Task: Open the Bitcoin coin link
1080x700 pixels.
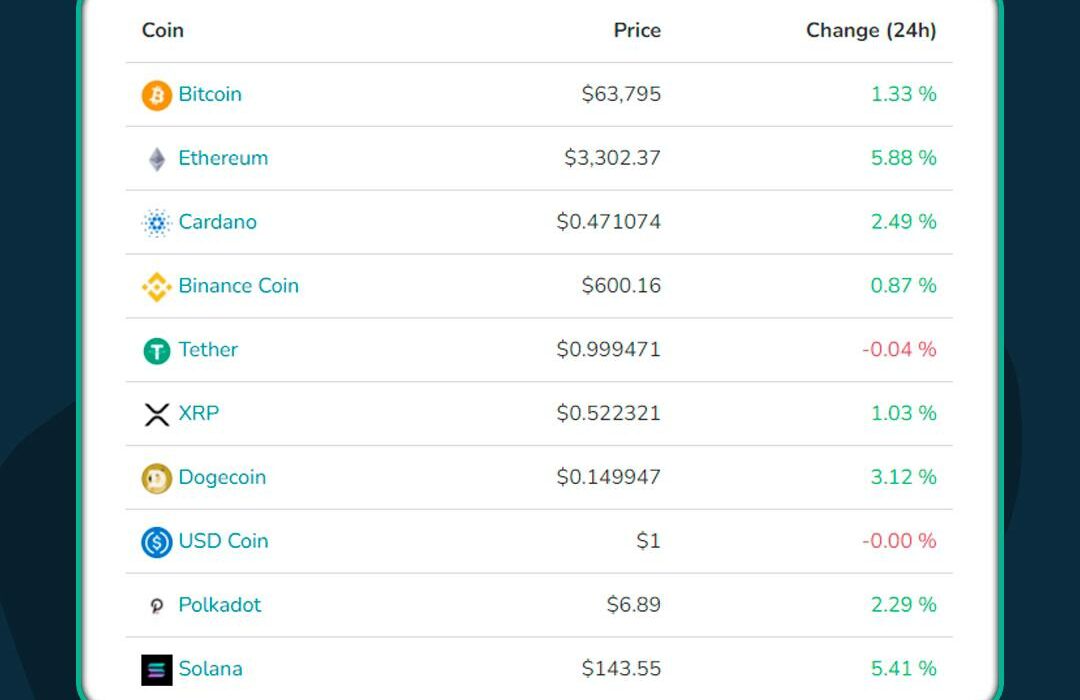Action: click(210, 94)
